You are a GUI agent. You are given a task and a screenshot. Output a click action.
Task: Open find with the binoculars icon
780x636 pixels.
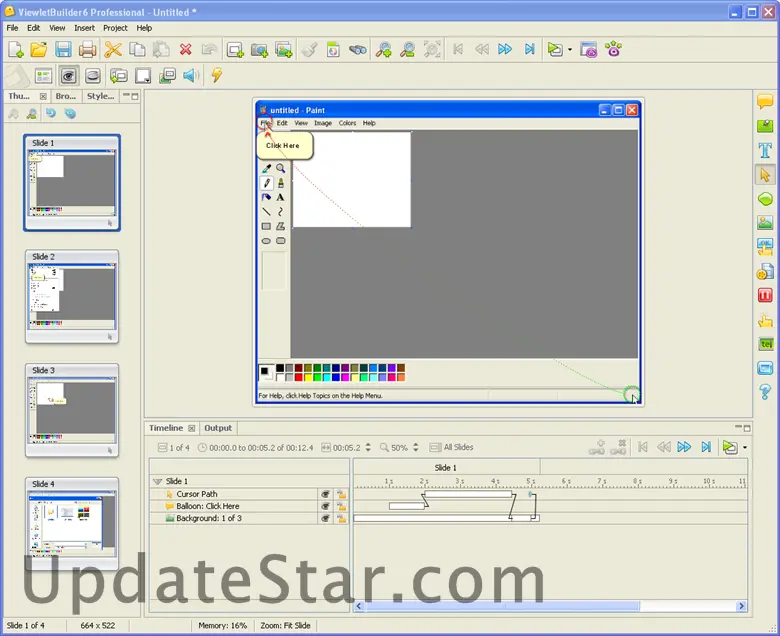(358, 49)
